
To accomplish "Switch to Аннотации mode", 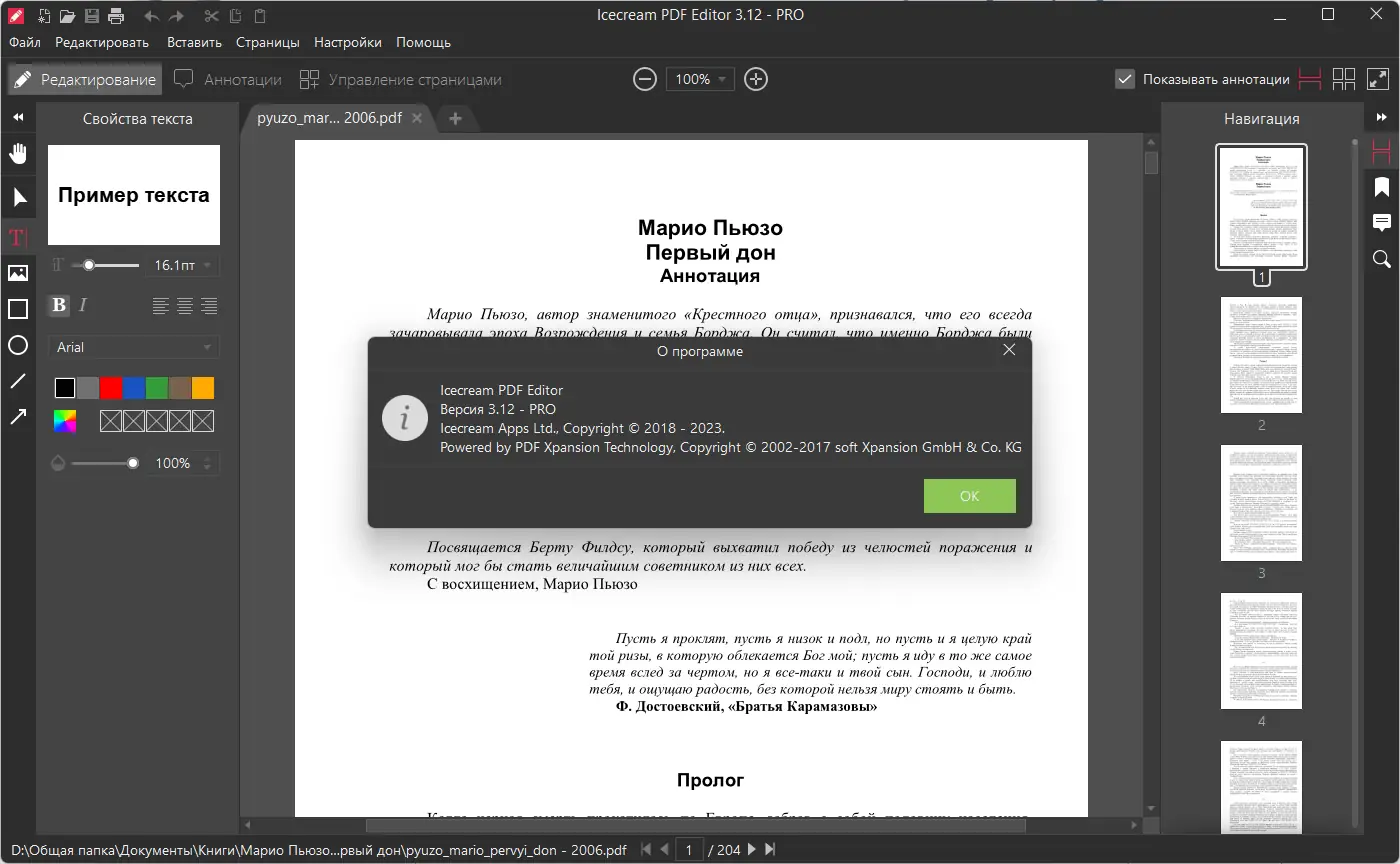I will [228, 79].
